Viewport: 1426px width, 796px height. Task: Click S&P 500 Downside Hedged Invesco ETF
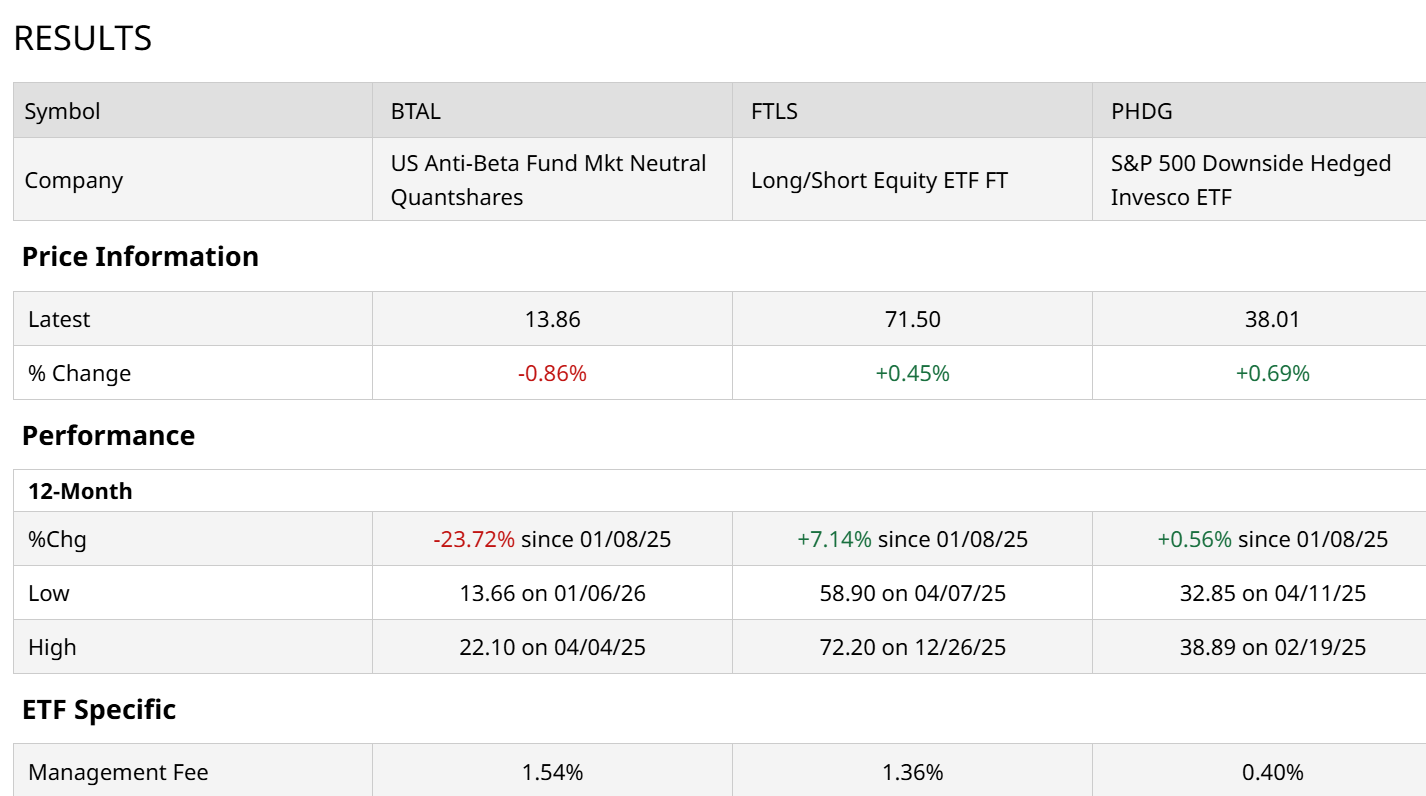(x=1250, y=180)
